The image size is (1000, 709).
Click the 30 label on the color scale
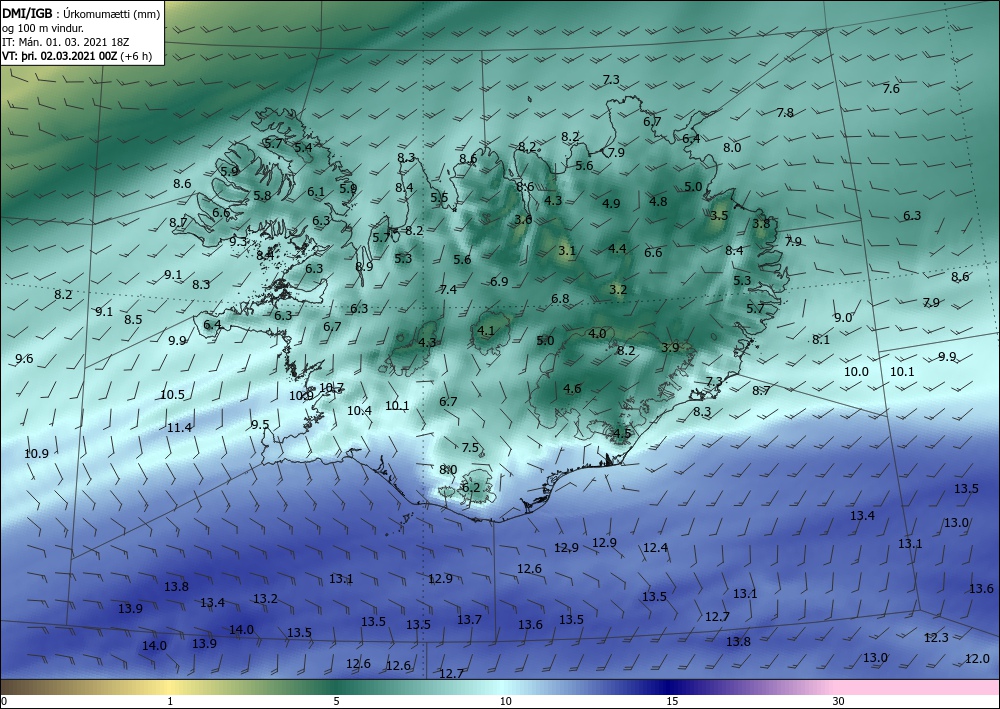pyautogui.click(x=838, y=701)
